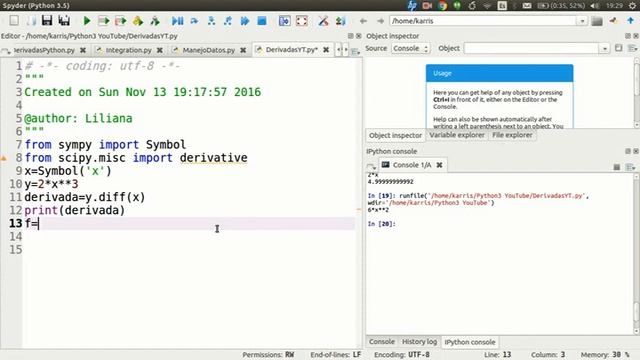Switch to the Console bottom tab

tap(382, 342)
